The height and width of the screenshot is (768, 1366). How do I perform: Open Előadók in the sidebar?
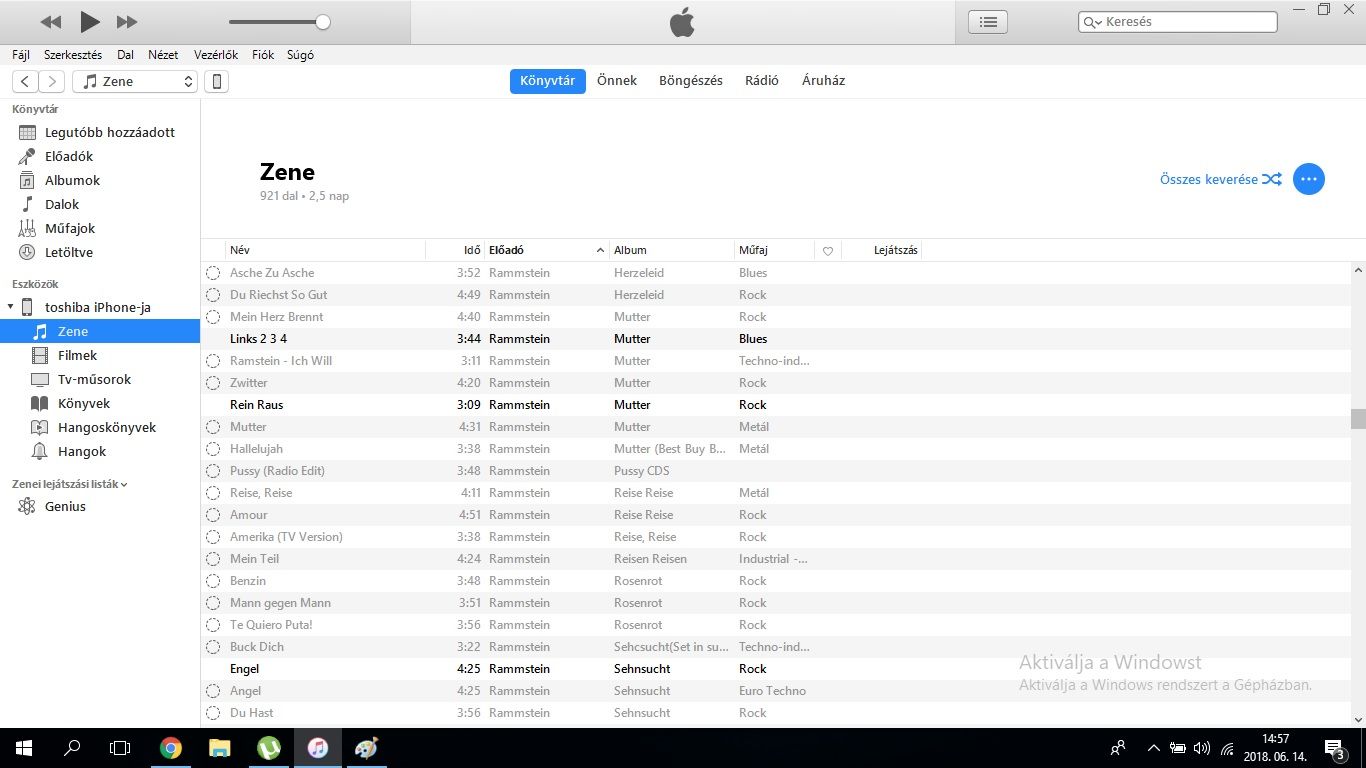(x=100, y=156)
